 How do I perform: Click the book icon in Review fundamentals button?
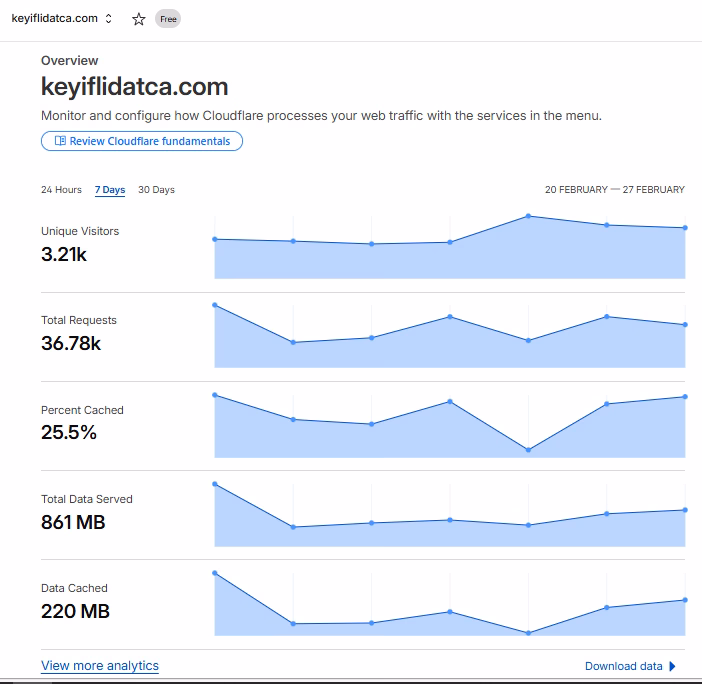[x=60, y=141]
